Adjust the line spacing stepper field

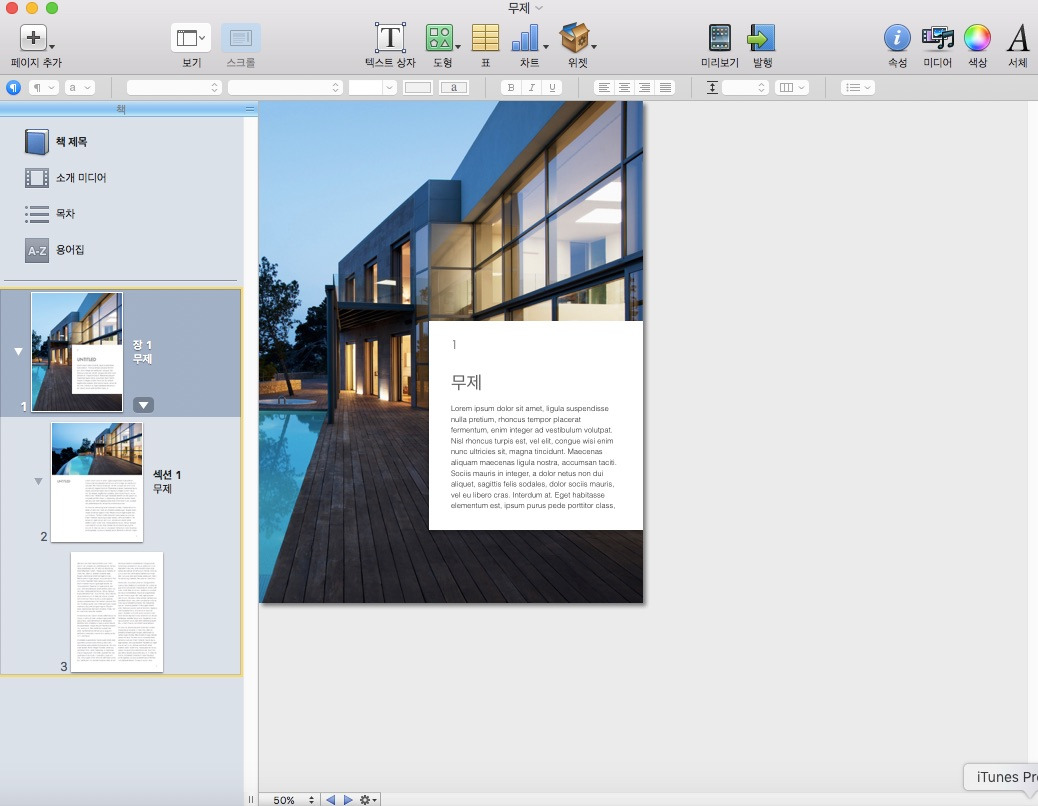tap(745, 87)
